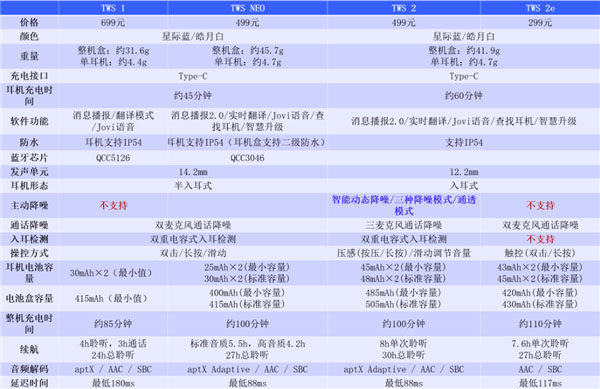Click the 颜色 row label
This screenshot has width=600, height=389.
pyautogui.click(x=29, y=36)
